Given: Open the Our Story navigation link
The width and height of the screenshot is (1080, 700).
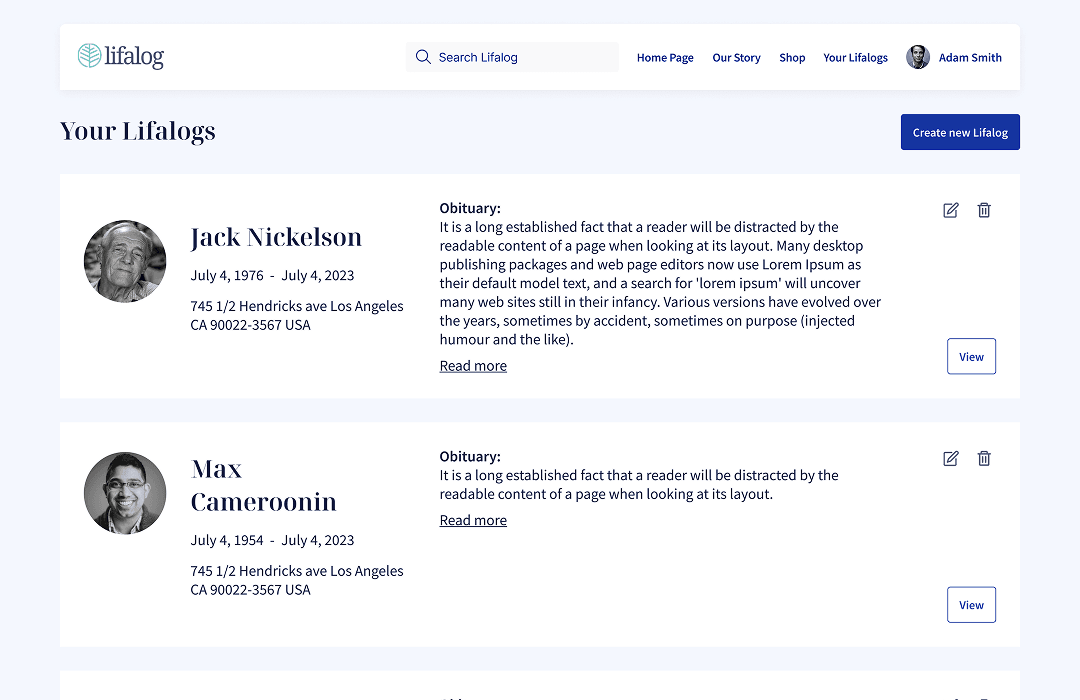Looking at the screenshot, I should (x=736, y=57).
